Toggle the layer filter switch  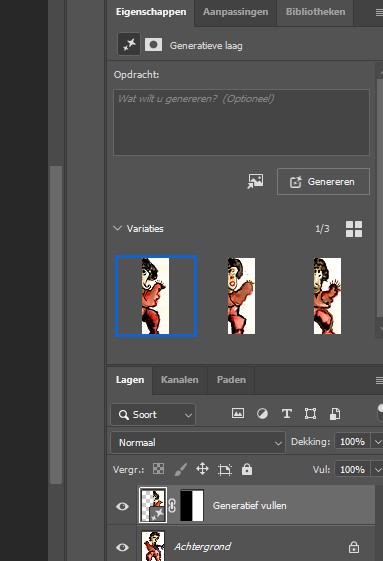(380, 412)
